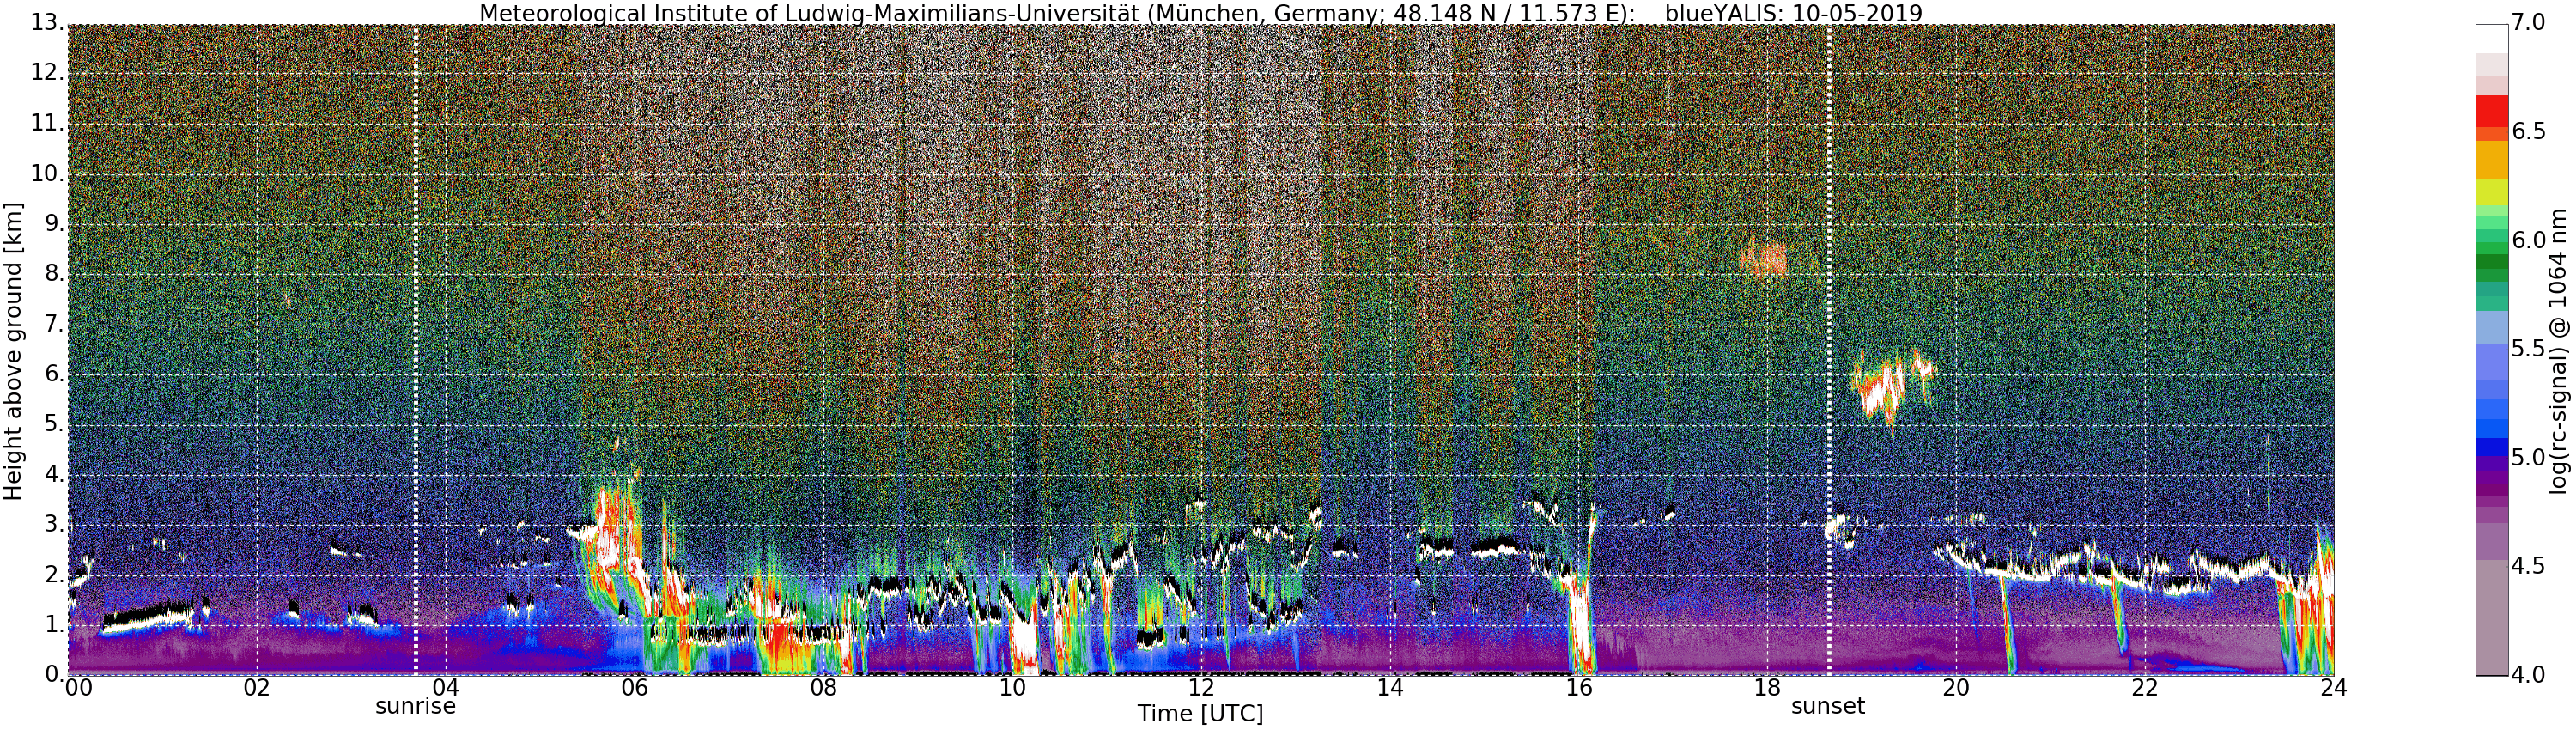This screenshot has height=730, width=2576.
Task: Click the plot title mentioning blueYALIS 10-05-2019
Action: click(1200, 13)
